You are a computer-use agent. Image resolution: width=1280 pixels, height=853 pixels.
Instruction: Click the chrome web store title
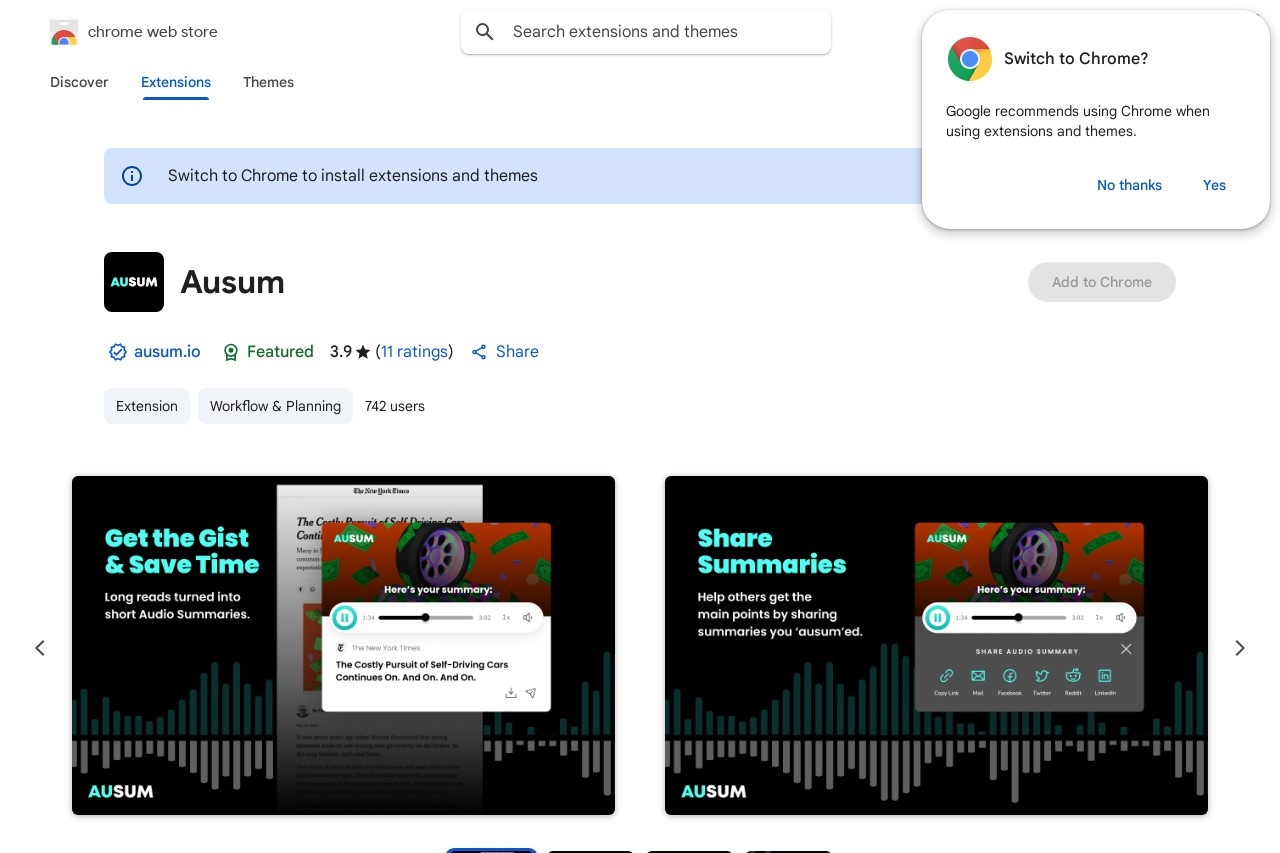coord(153,32)
